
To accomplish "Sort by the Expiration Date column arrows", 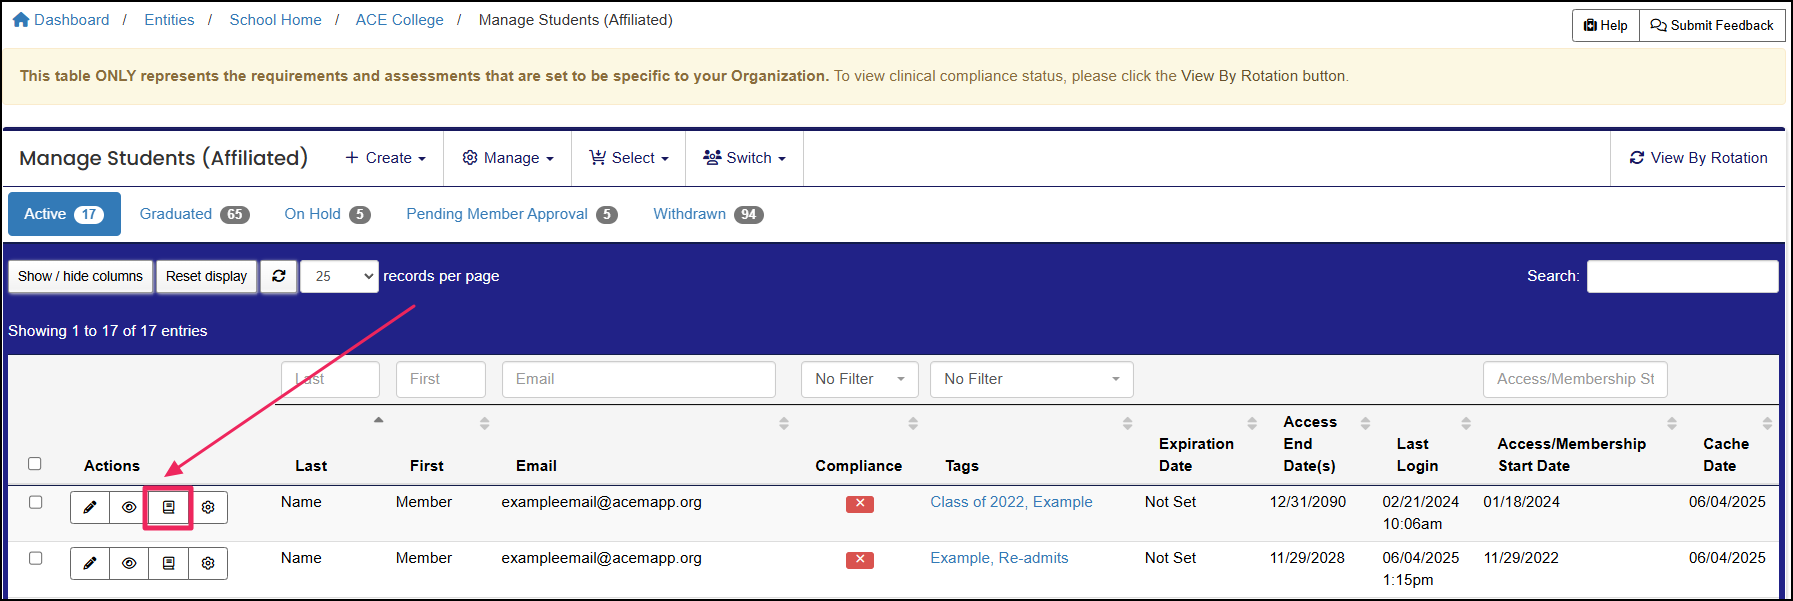I will tap(1252, 423).
